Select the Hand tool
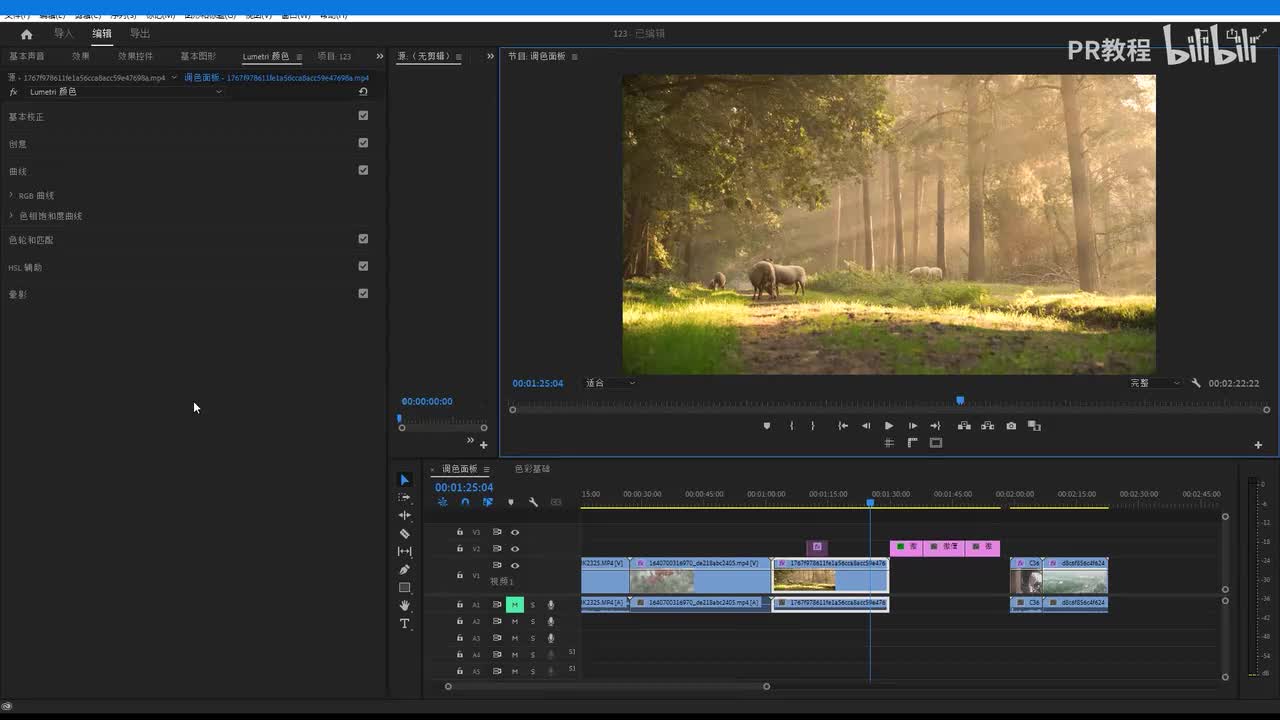The height and width of the screenshot is (720, 1280). [405, 606]
